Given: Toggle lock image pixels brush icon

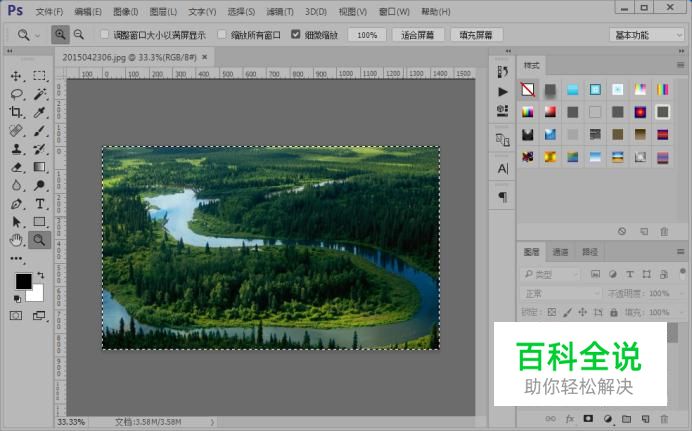Looking at the screenshot, I should coord(568,312).
